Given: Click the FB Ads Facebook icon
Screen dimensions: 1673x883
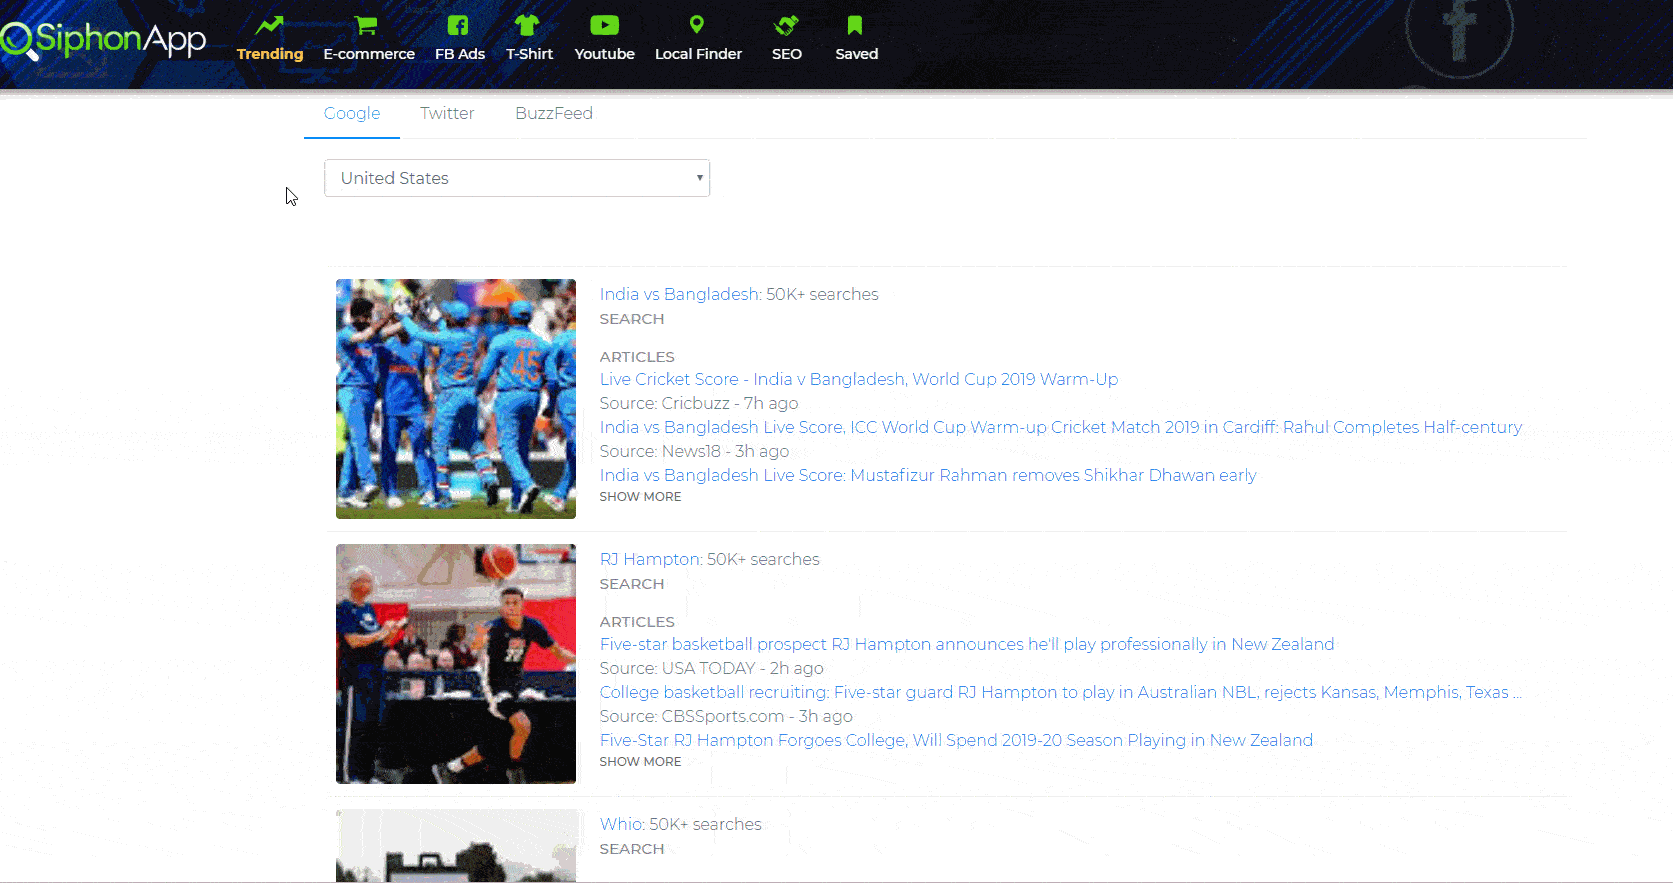Looking at the screenshot, I should click(458, 25).
